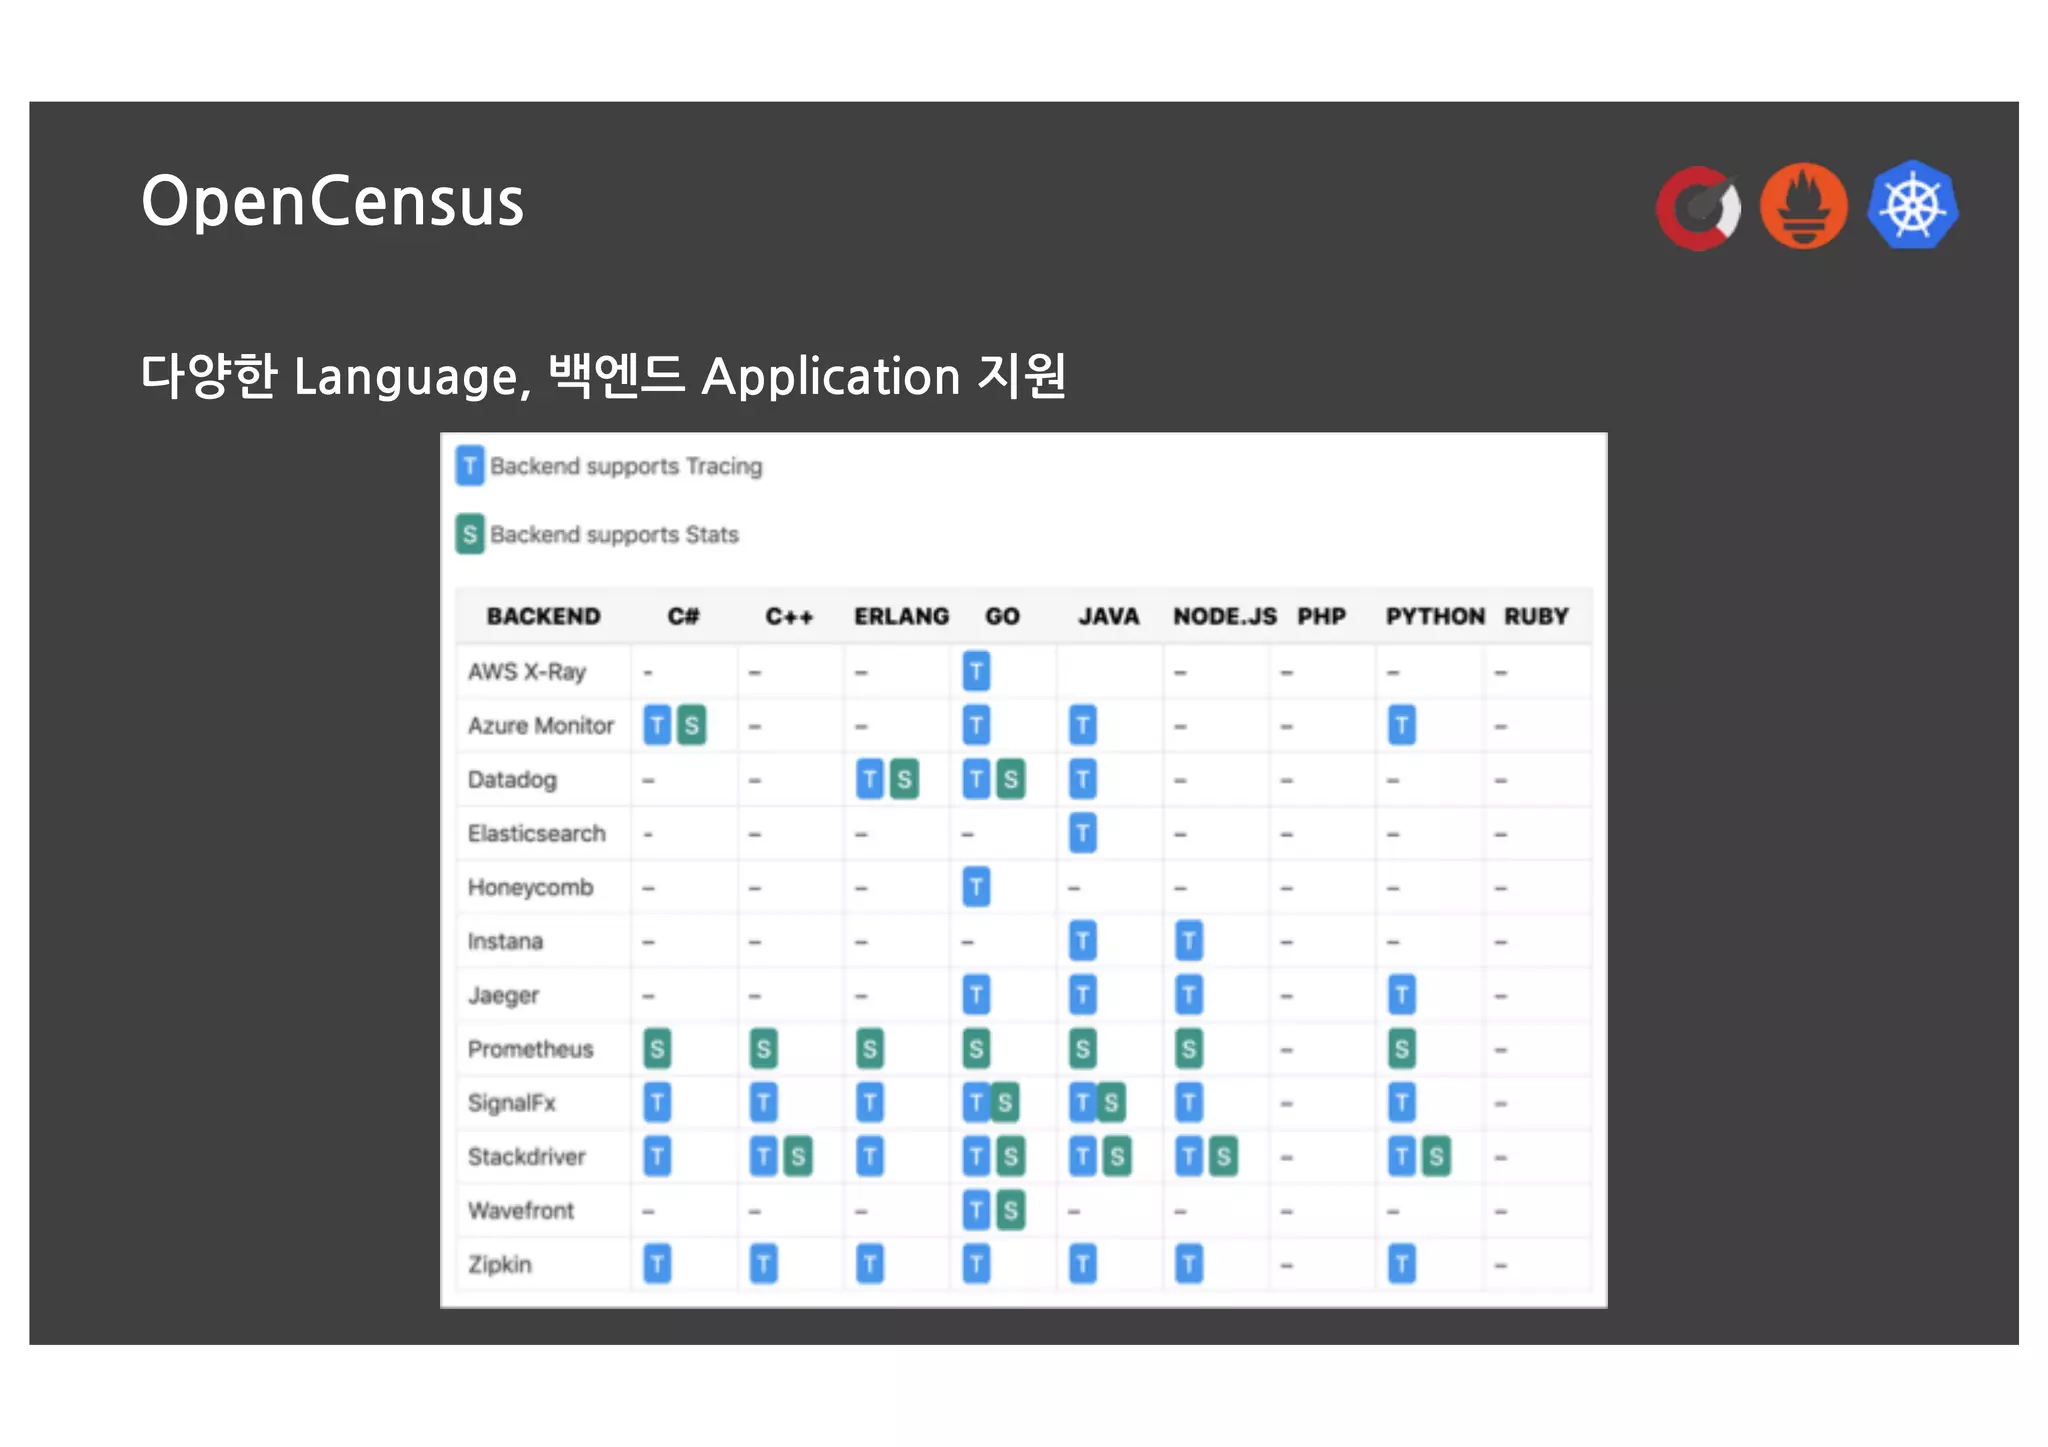Click the blue Kubernetes wheel logo
2048x1447 pixels.
coord(1913,205)
